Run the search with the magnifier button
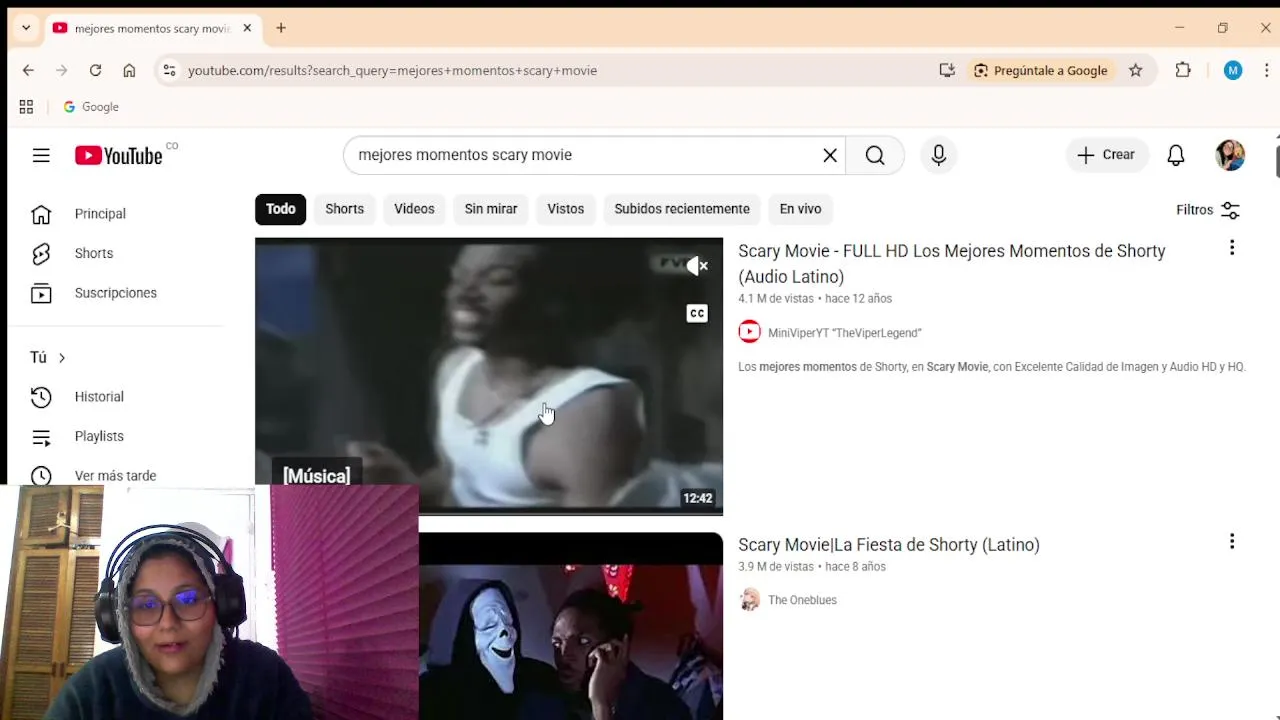The image size is (1280, 720). click(x=875, y=155)
